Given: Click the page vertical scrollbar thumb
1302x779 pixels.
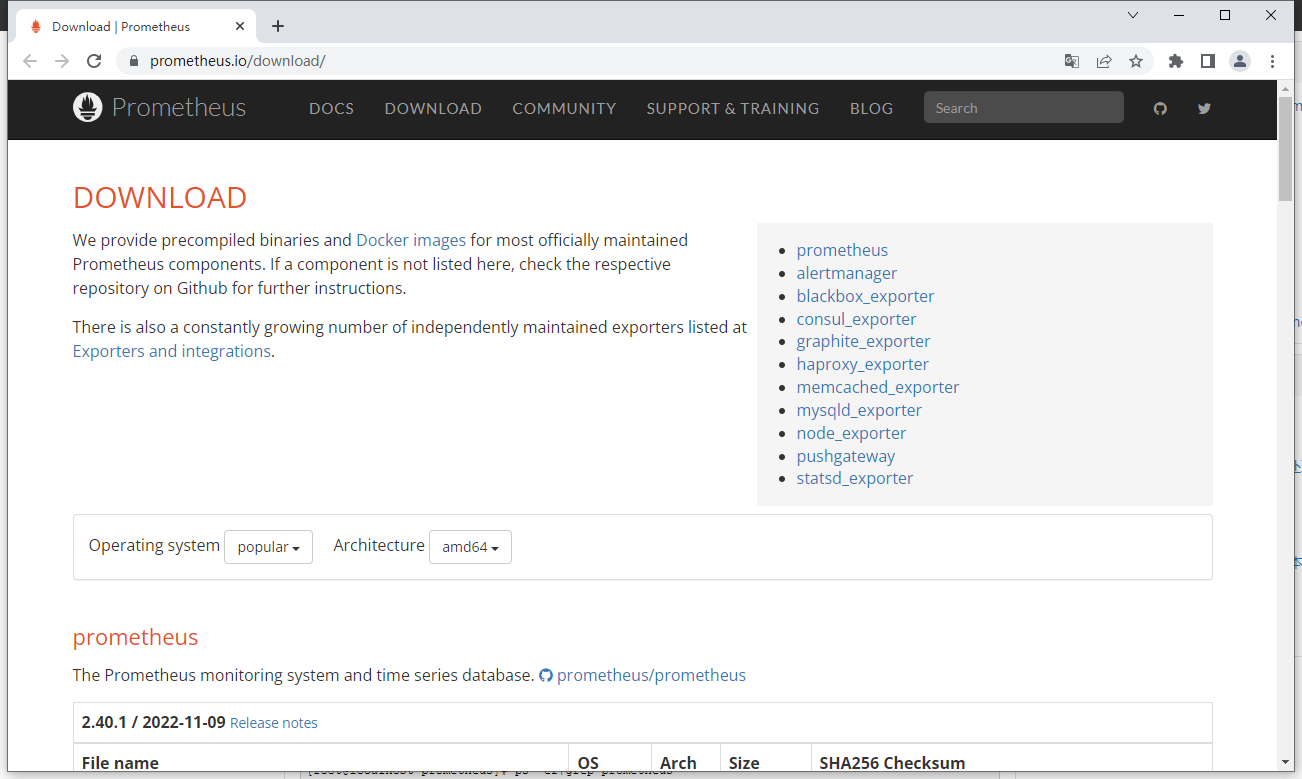Looking at the screenshot, I should coord(1286,150).
